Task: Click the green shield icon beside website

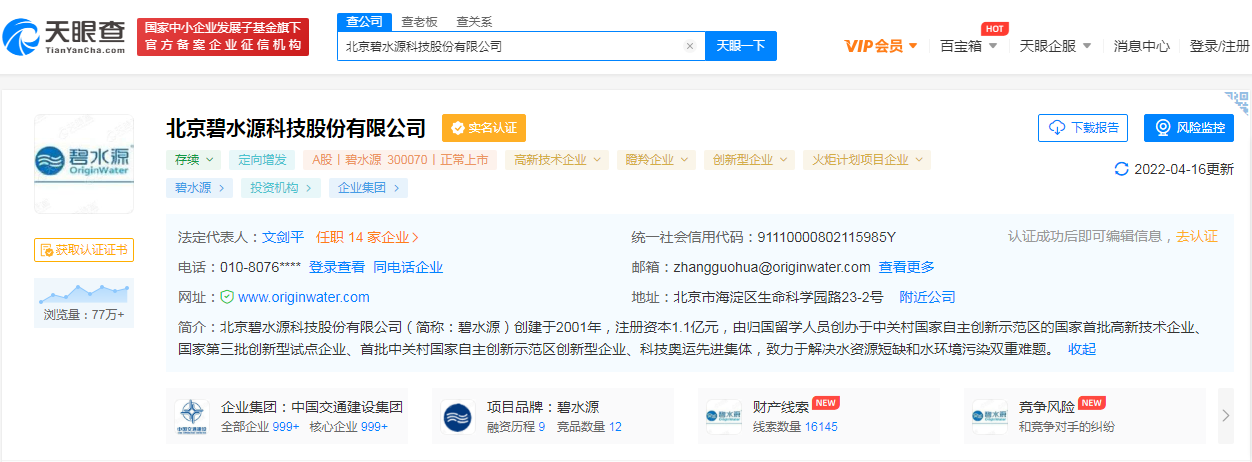Action: pyautogui.click(x=227, y=297)
